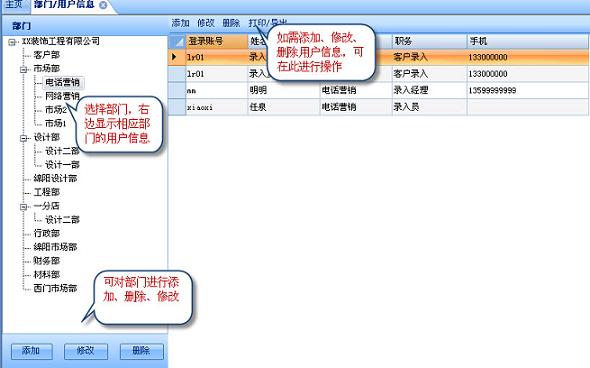Viewport: 590px width, 368px height.
Task: Select 设计一部 under 设计部
Action: point(62,165)
